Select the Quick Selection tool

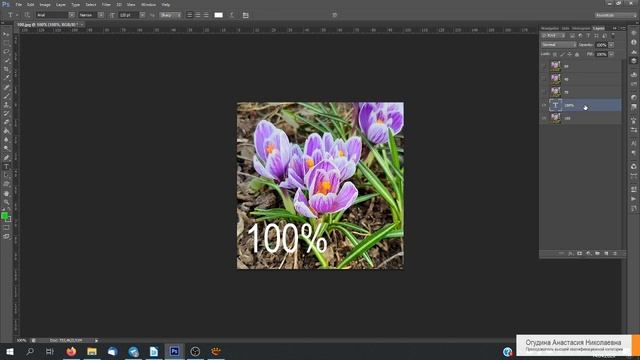pos(7,60)
